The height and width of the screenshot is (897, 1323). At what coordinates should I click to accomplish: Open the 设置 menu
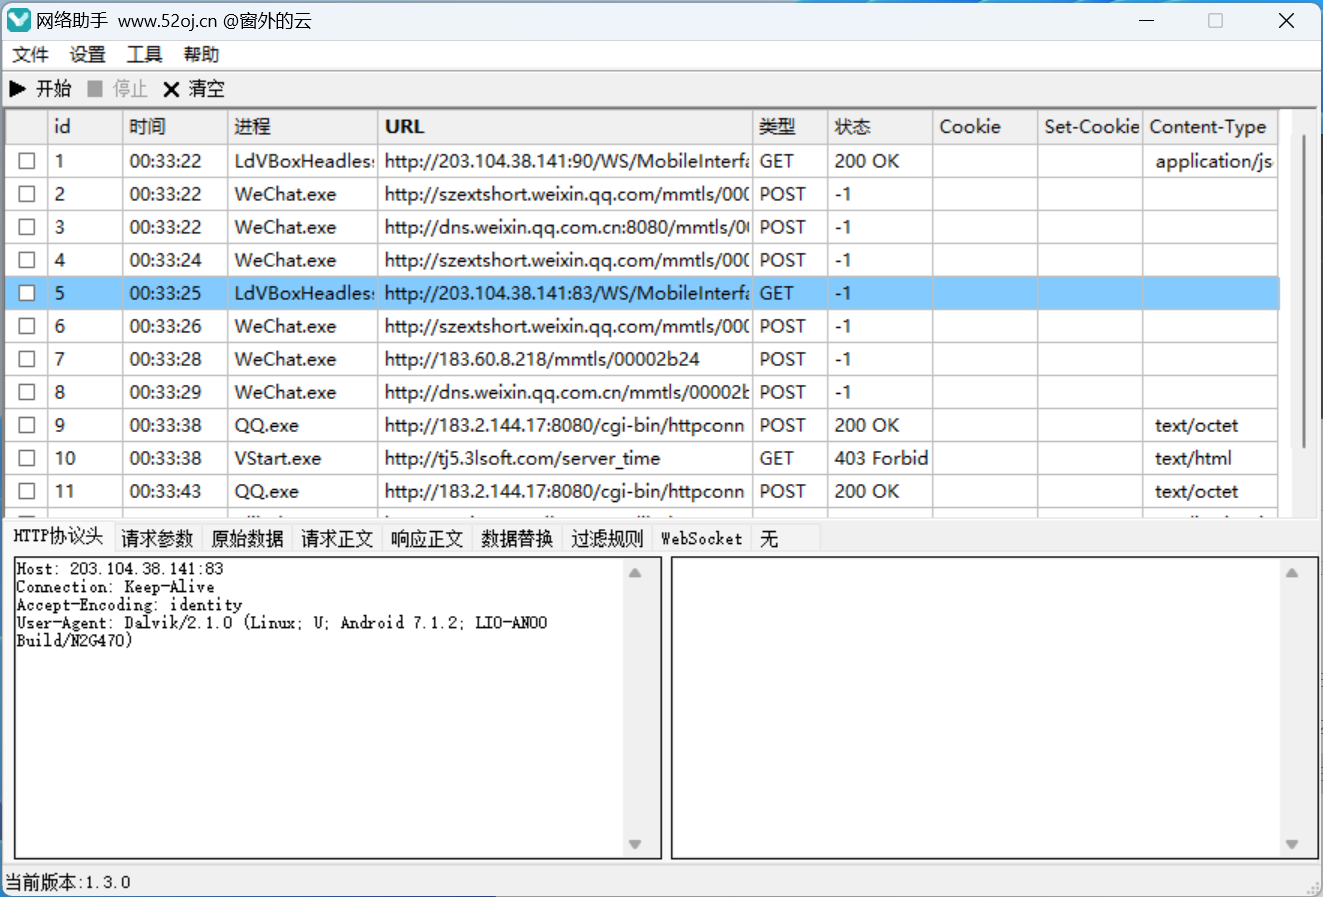[87, 55]
